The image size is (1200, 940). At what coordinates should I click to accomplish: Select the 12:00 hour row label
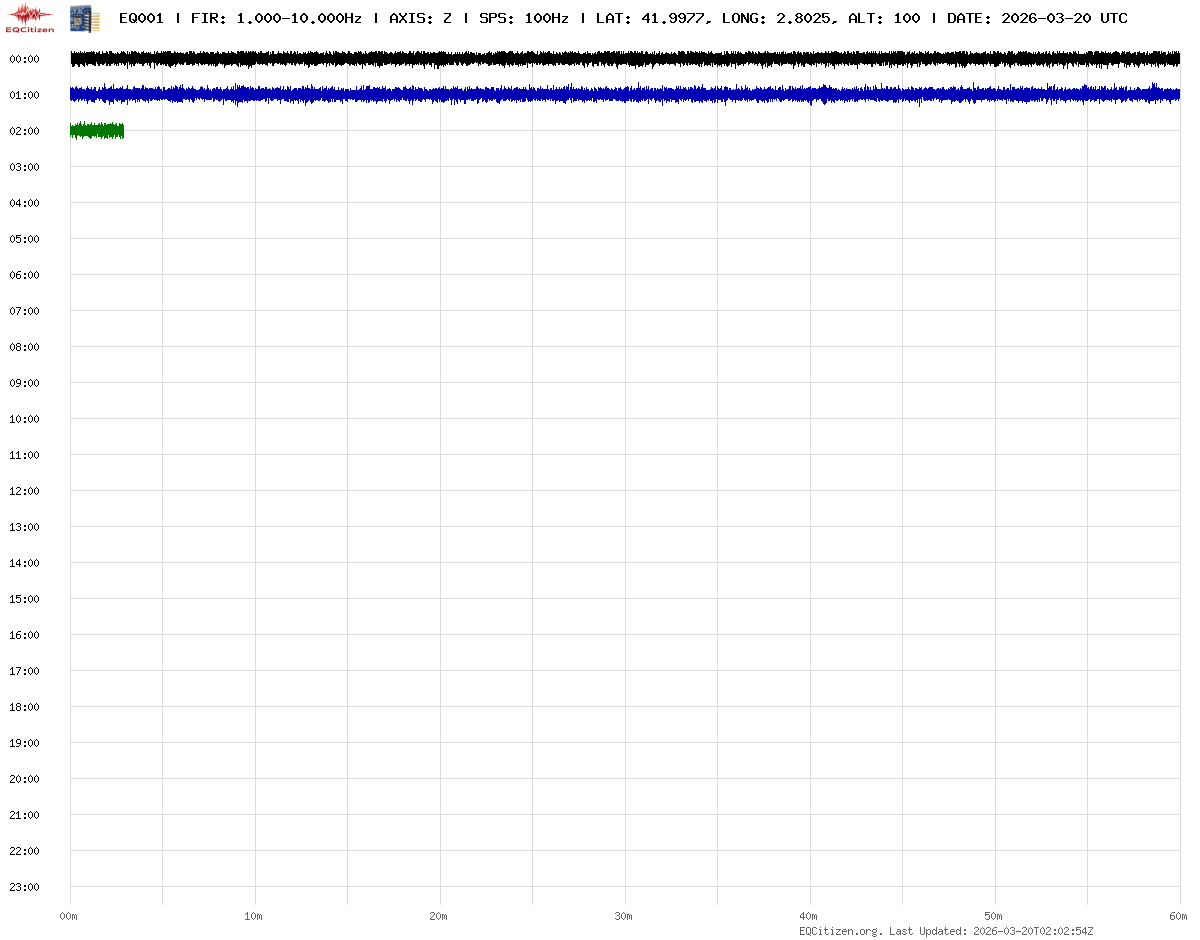pyautogui.click(x=24, y=491)
